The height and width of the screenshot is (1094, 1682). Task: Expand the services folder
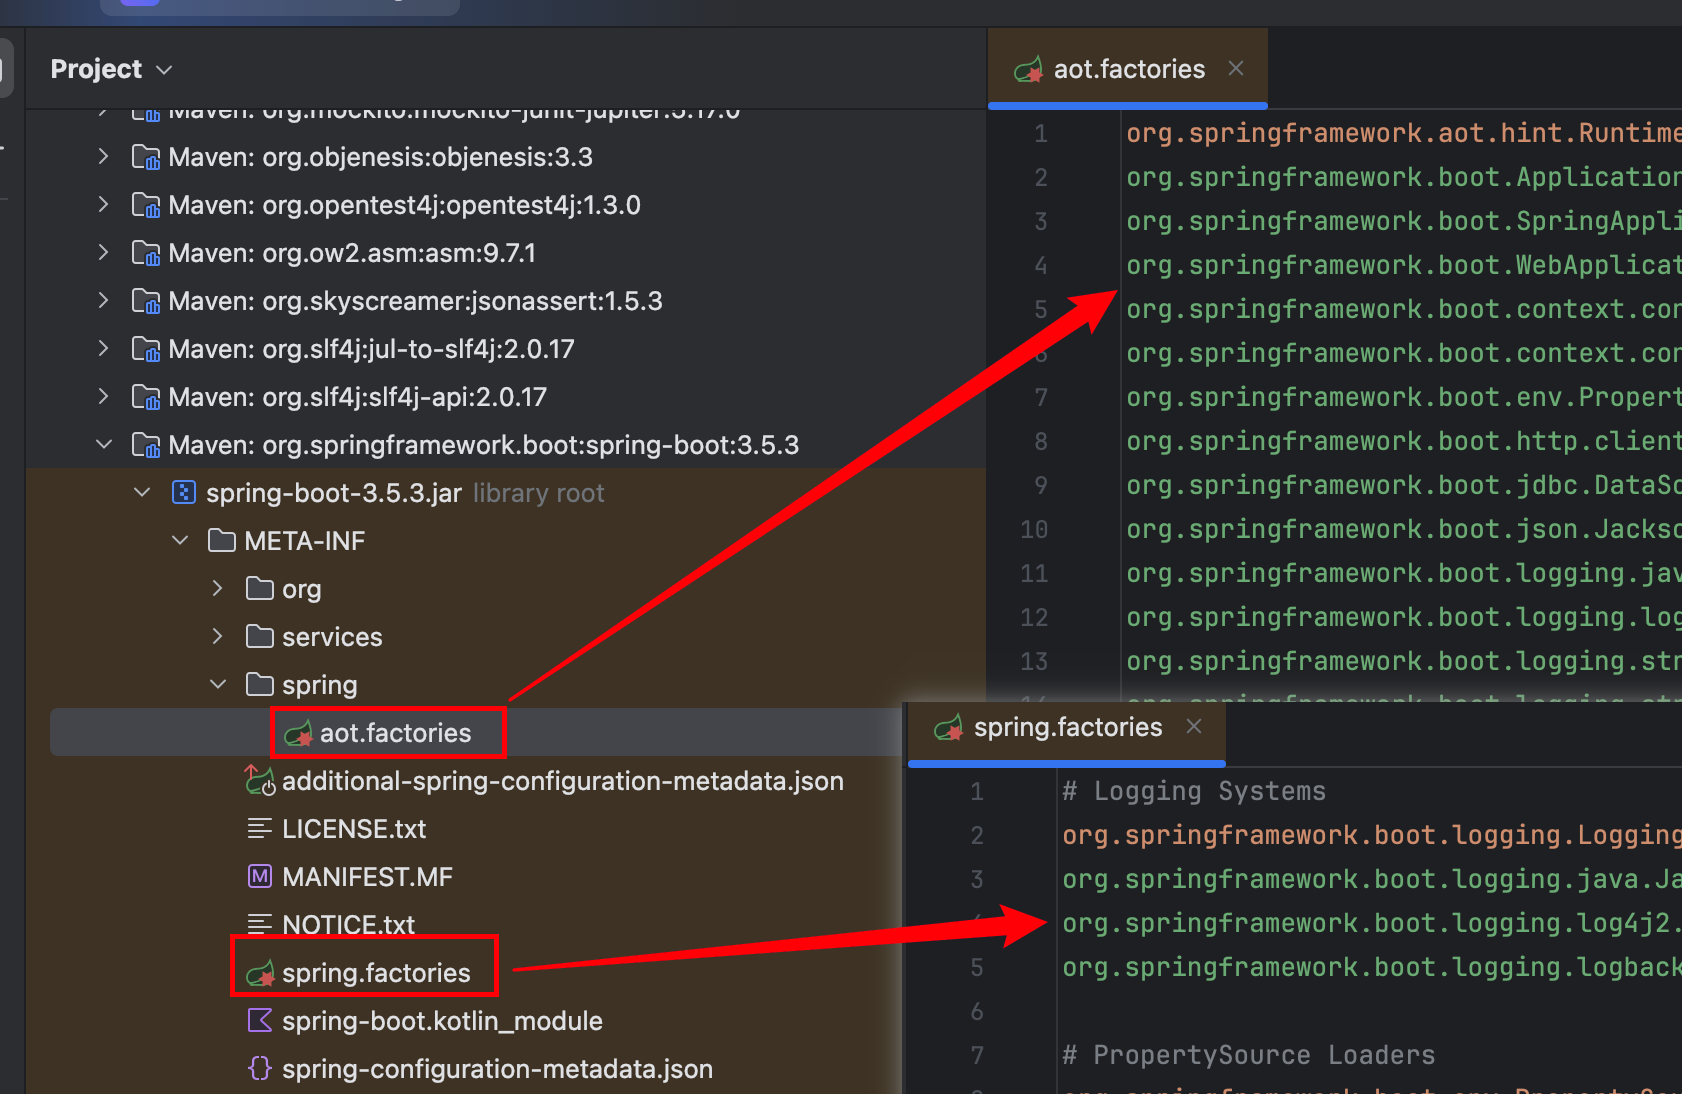tap(218, 637)
